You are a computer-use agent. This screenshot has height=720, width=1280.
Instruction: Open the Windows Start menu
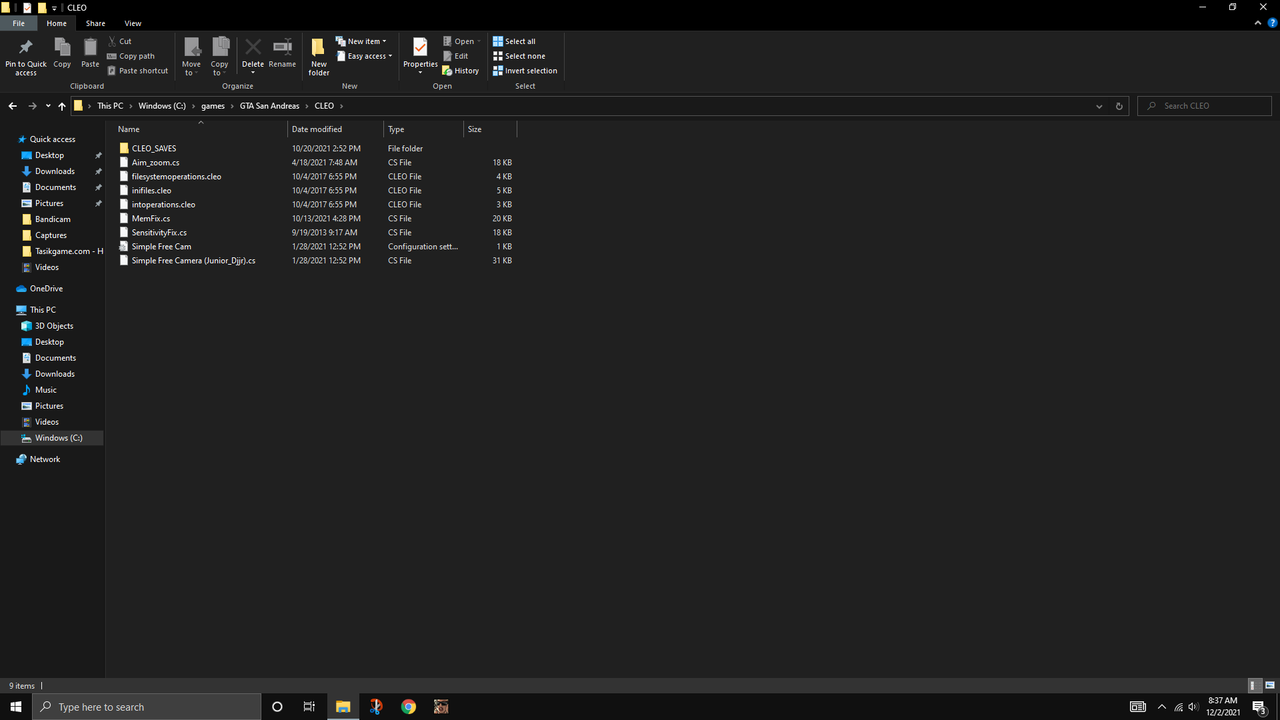16,707
